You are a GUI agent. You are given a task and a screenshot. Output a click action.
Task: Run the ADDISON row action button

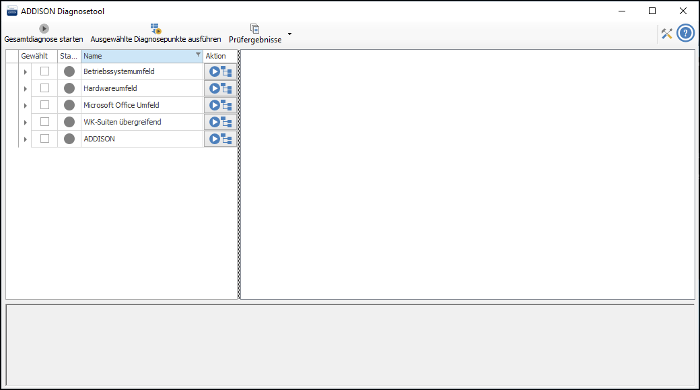(221, 139)
